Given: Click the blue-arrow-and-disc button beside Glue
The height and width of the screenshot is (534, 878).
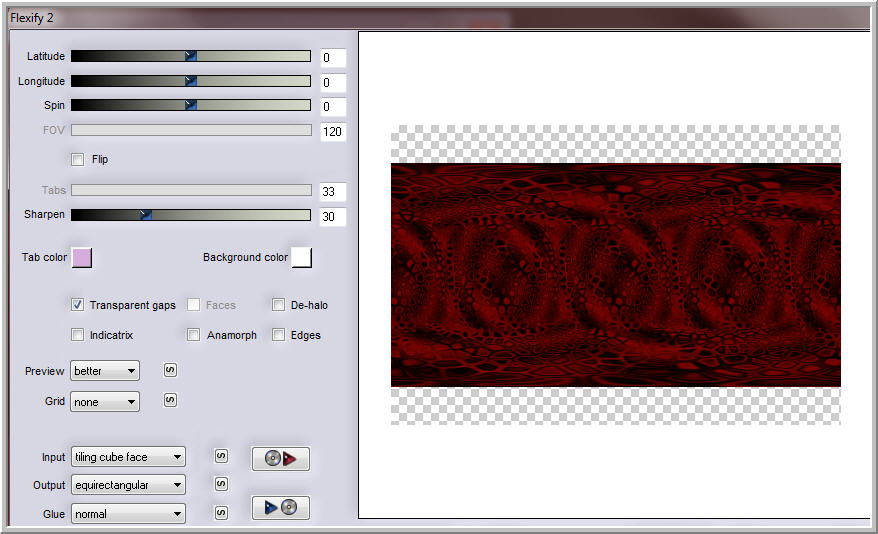Looking at the screenshot, I should click(281, 508).
